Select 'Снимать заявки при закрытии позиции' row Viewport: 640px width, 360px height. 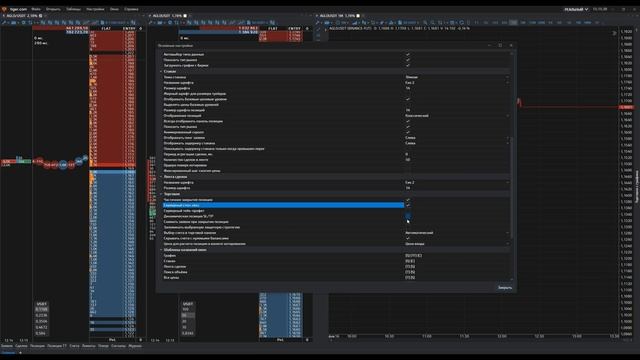coord(283,222)
